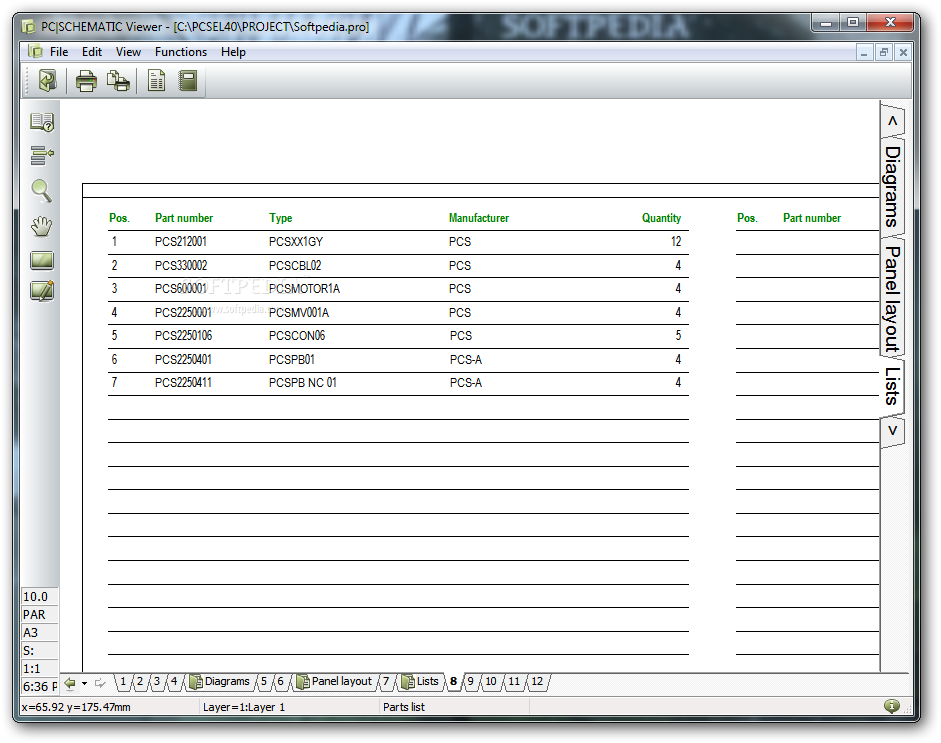Screen dimensions: 941x743
Task: Click type PCSCON06
Action: 296,335
